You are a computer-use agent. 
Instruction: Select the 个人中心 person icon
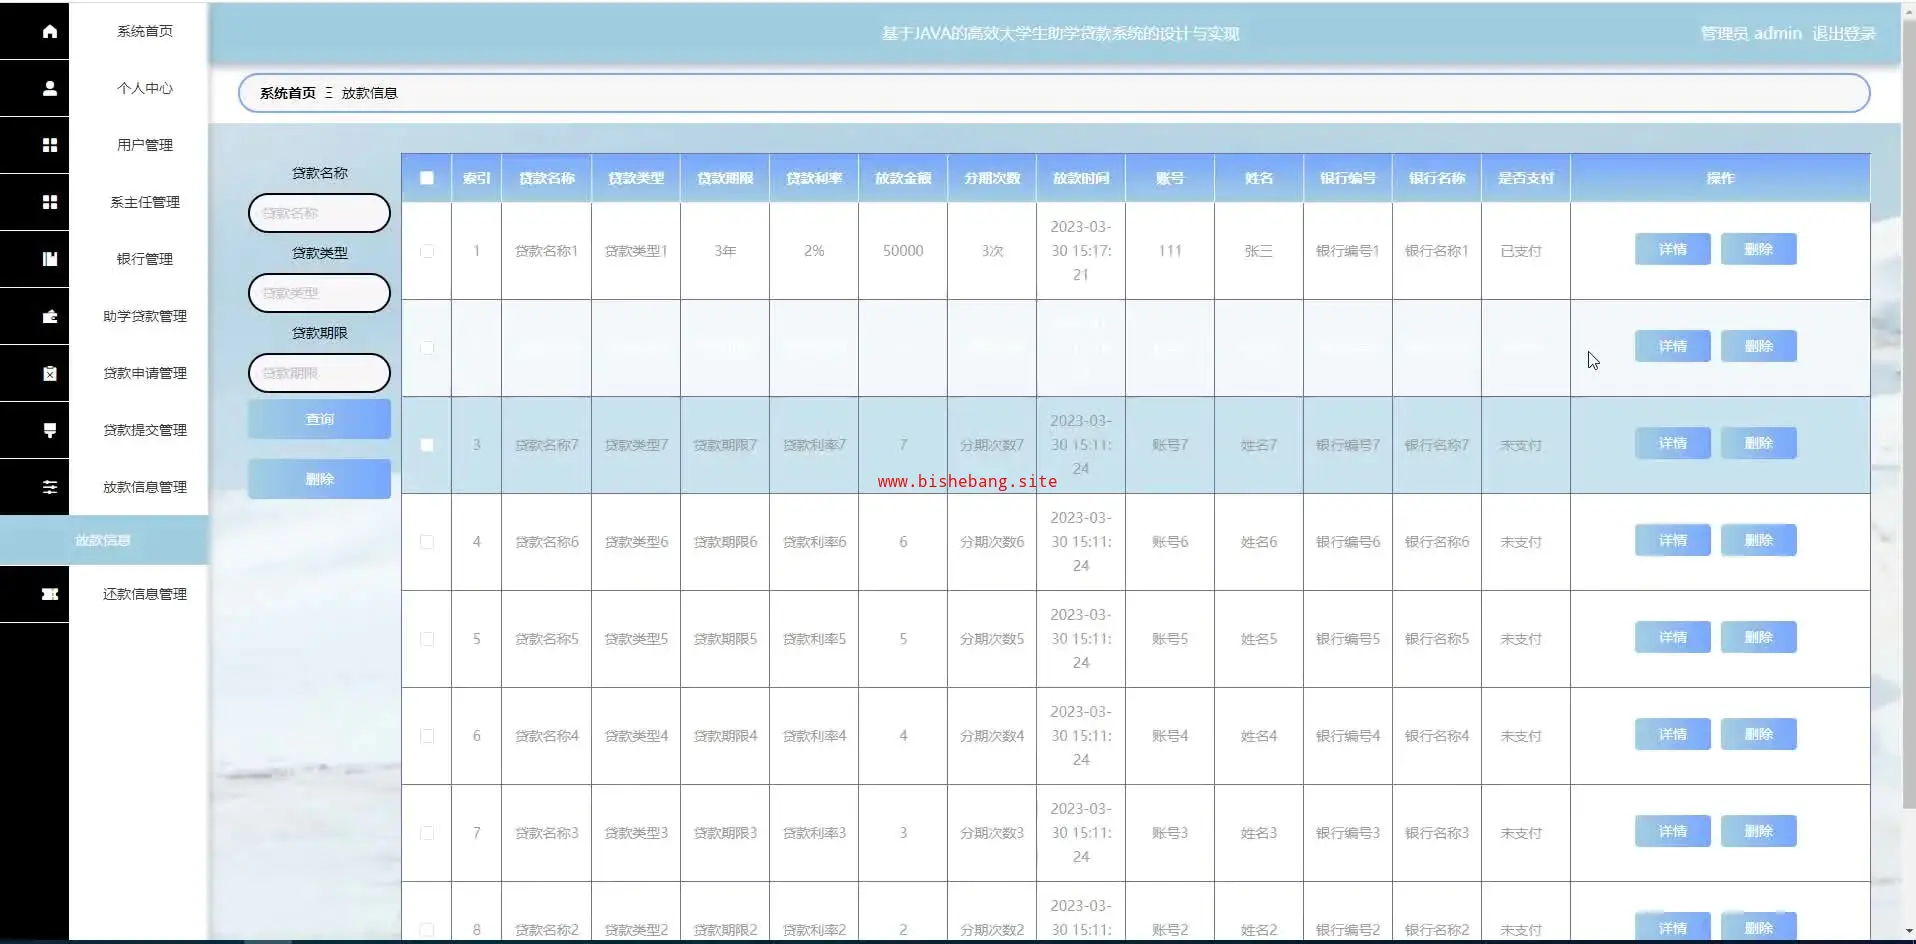pos(49,88)
